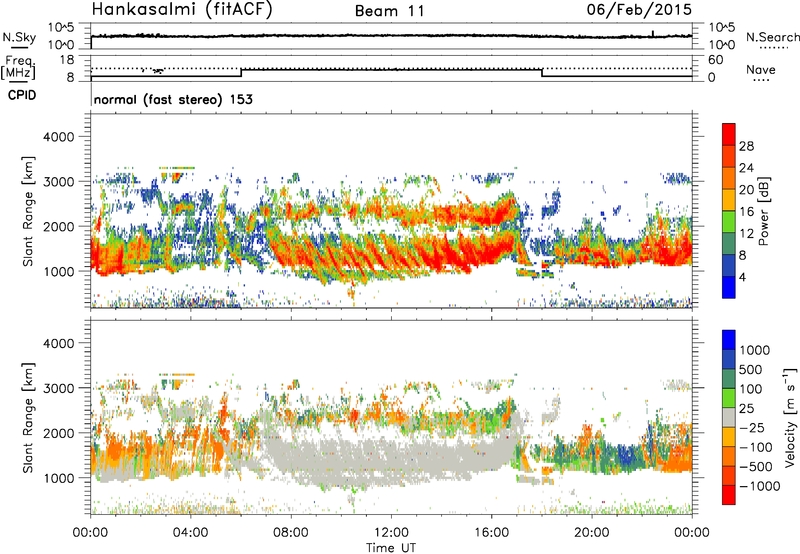Click the date '06/Feb/2015'
The image size is (800, 554).
pyautogui.click(x=639, y=10)
